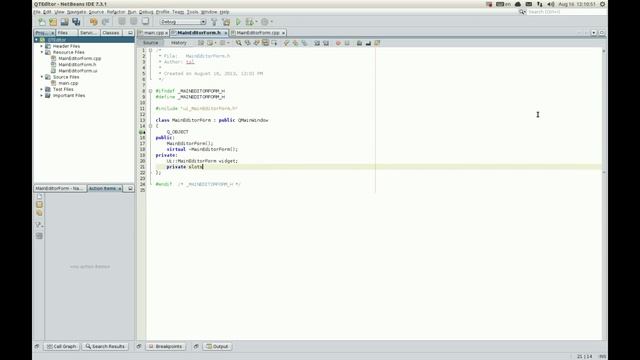Click the Source view button
640x360 pixels.
pos(151,43)
